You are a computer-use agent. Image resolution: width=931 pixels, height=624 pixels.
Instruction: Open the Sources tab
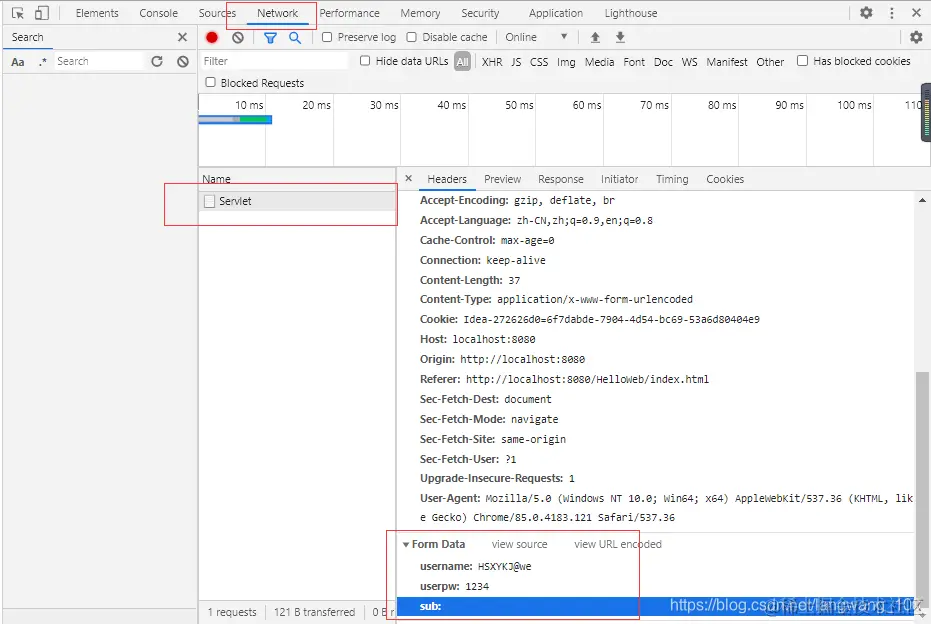click(x=217, y=13)
